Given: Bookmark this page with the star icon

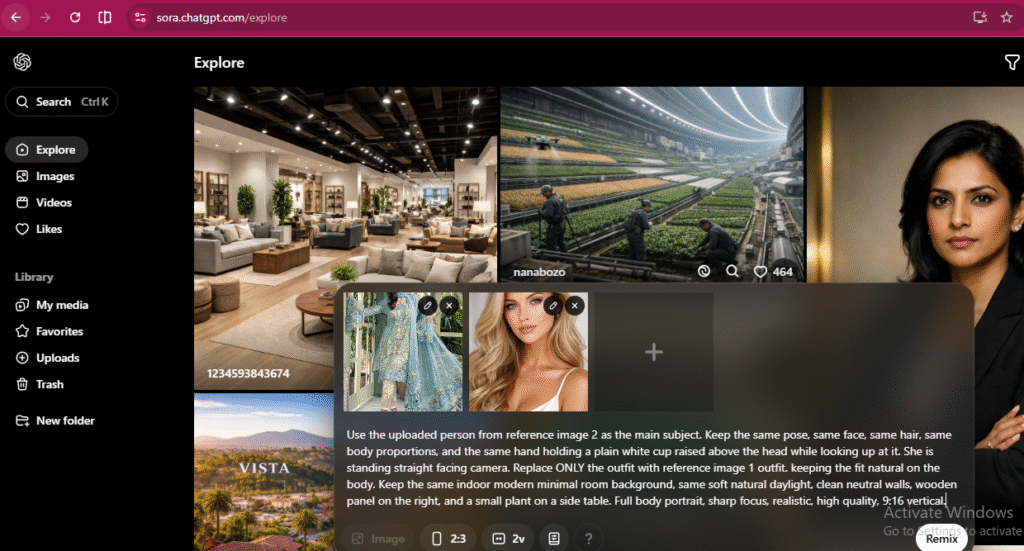Looking at the screenshot, I should coord(1006,17).
